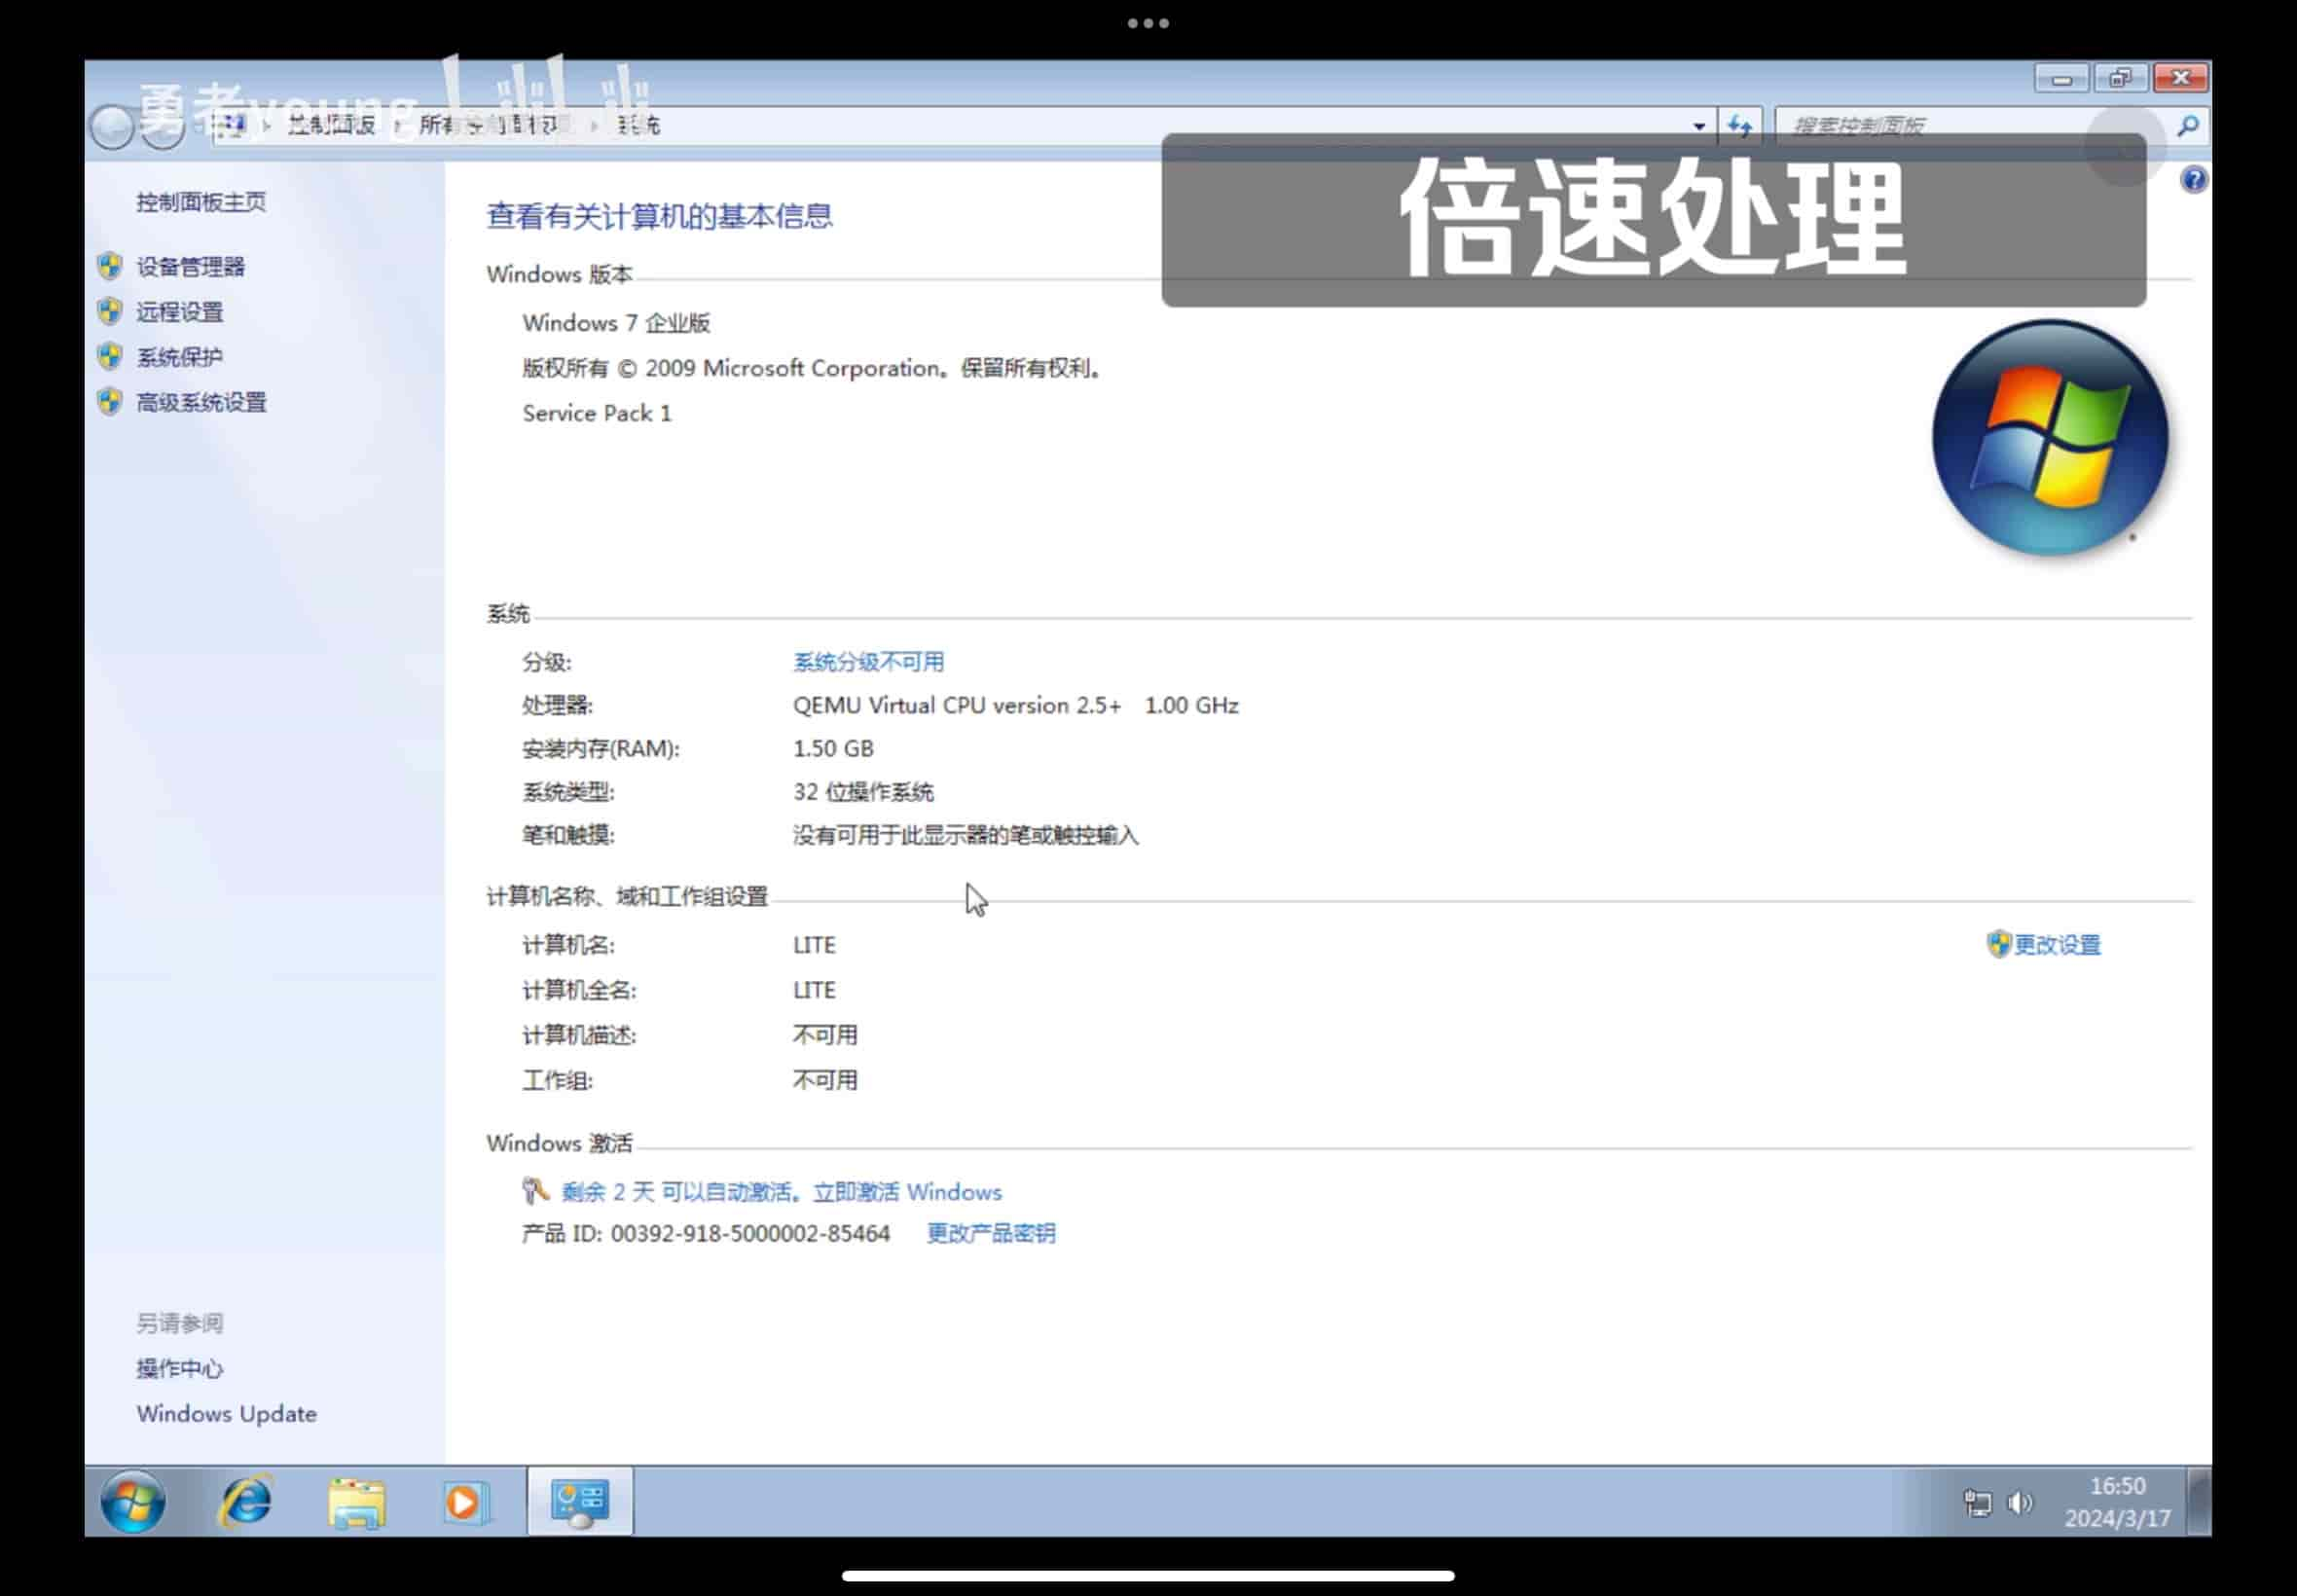This screenshot has height=1596, width=2297.
Task: Click shield icon beside 设备管理器
Action: click(x=110, y=266)
